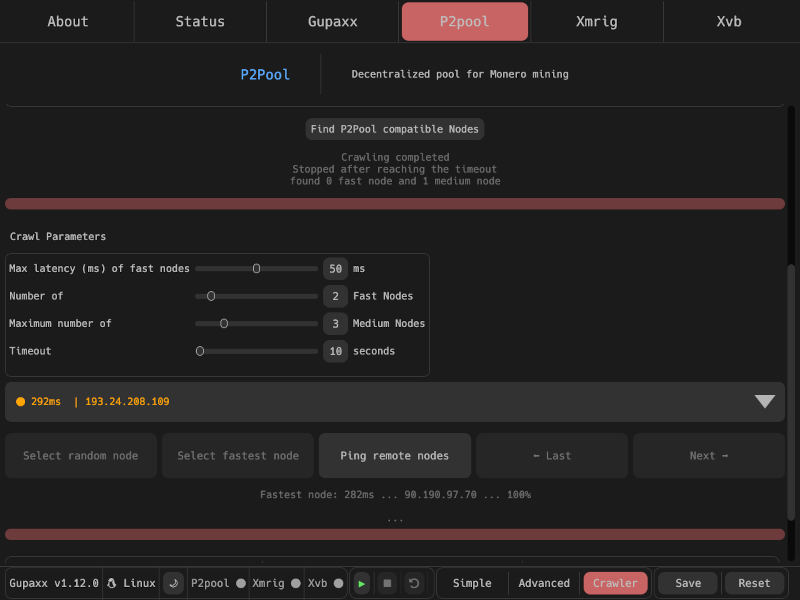800x600 pixels.
Task: Click the restart process circular arrow icon
Action: [413, 583]
